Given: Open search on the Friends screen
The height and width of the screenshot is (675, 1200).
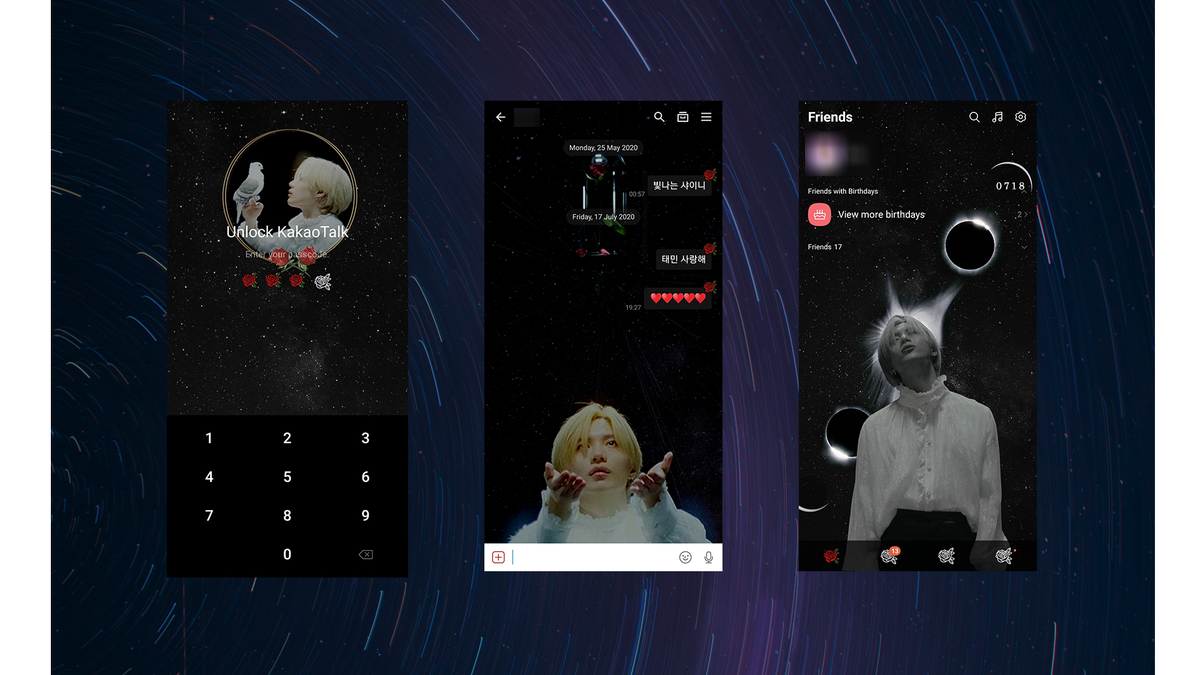Looking at the screenshot, I should click(974, 117).
